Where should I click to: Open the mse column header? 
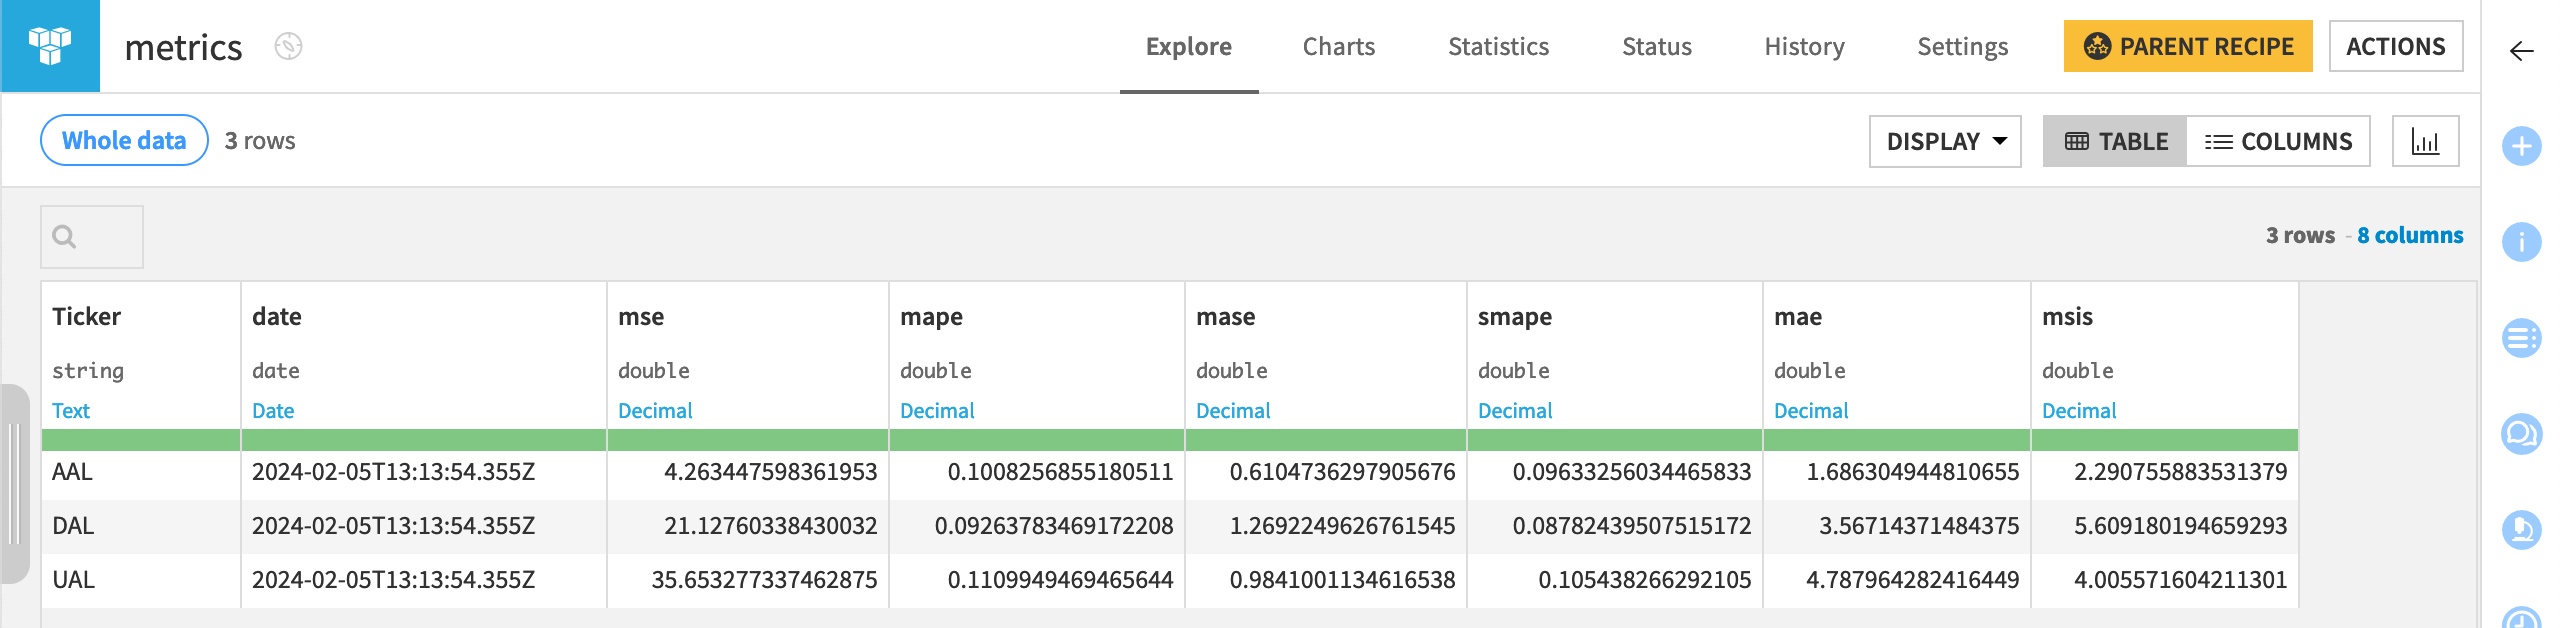point(641,316)
